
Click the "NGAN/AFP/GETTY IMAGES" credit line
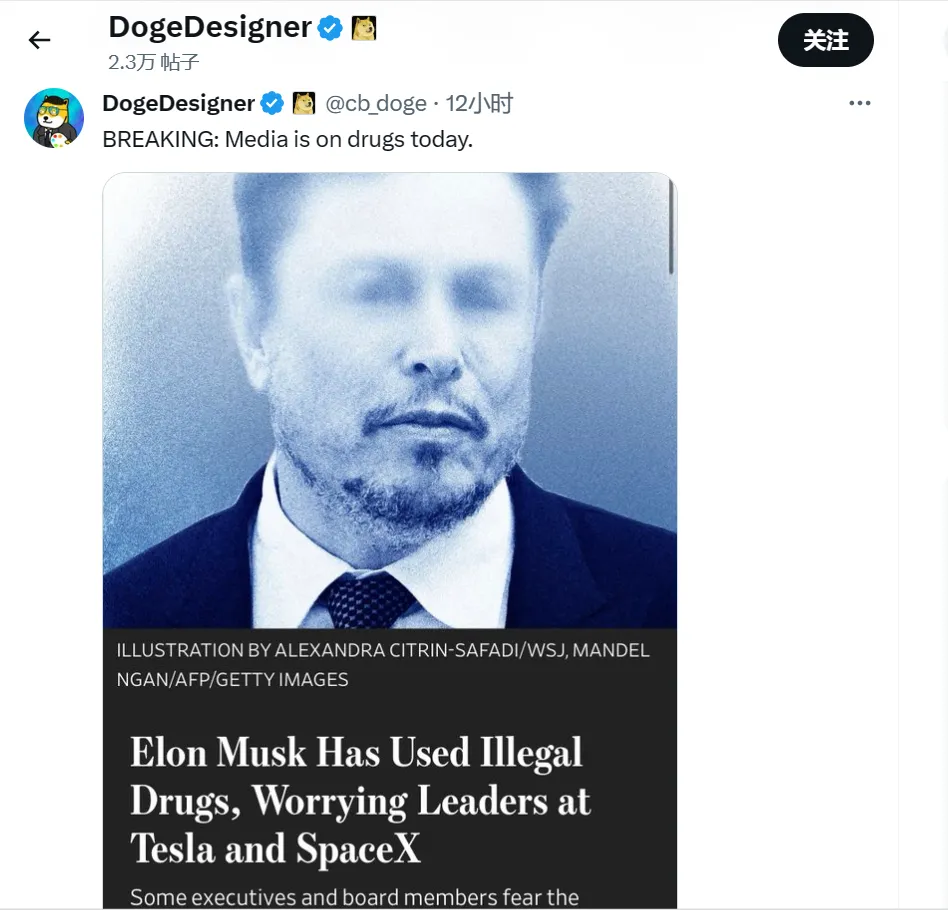(232, 680)
